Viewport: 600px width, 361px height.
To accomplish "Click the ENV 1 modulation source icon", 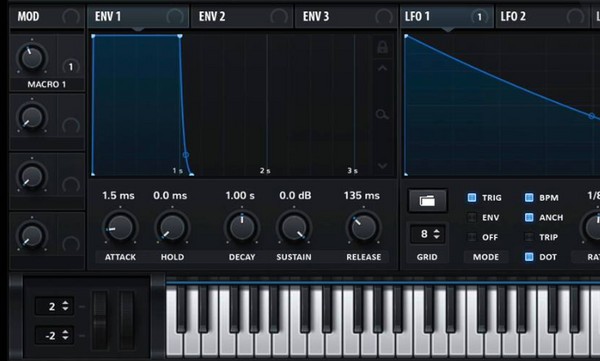I will click(175, 17).
